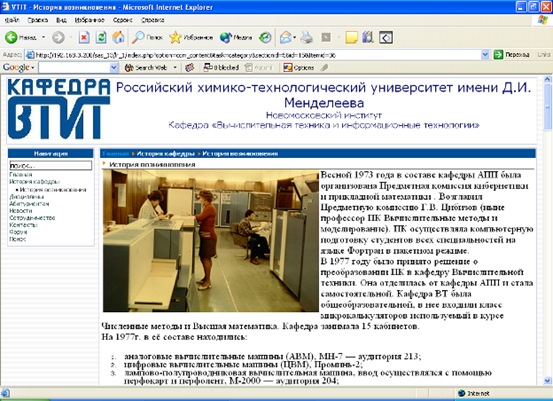Open the Google search box dropdown
The image size is (553, 401).
pyautogui.click(x=114, y=67)
